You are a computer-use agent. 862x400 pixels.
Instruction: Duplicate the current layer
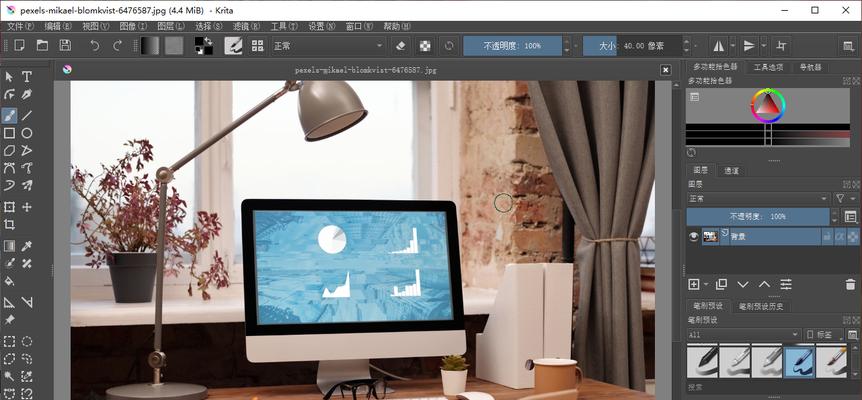[x=721, y=284]
